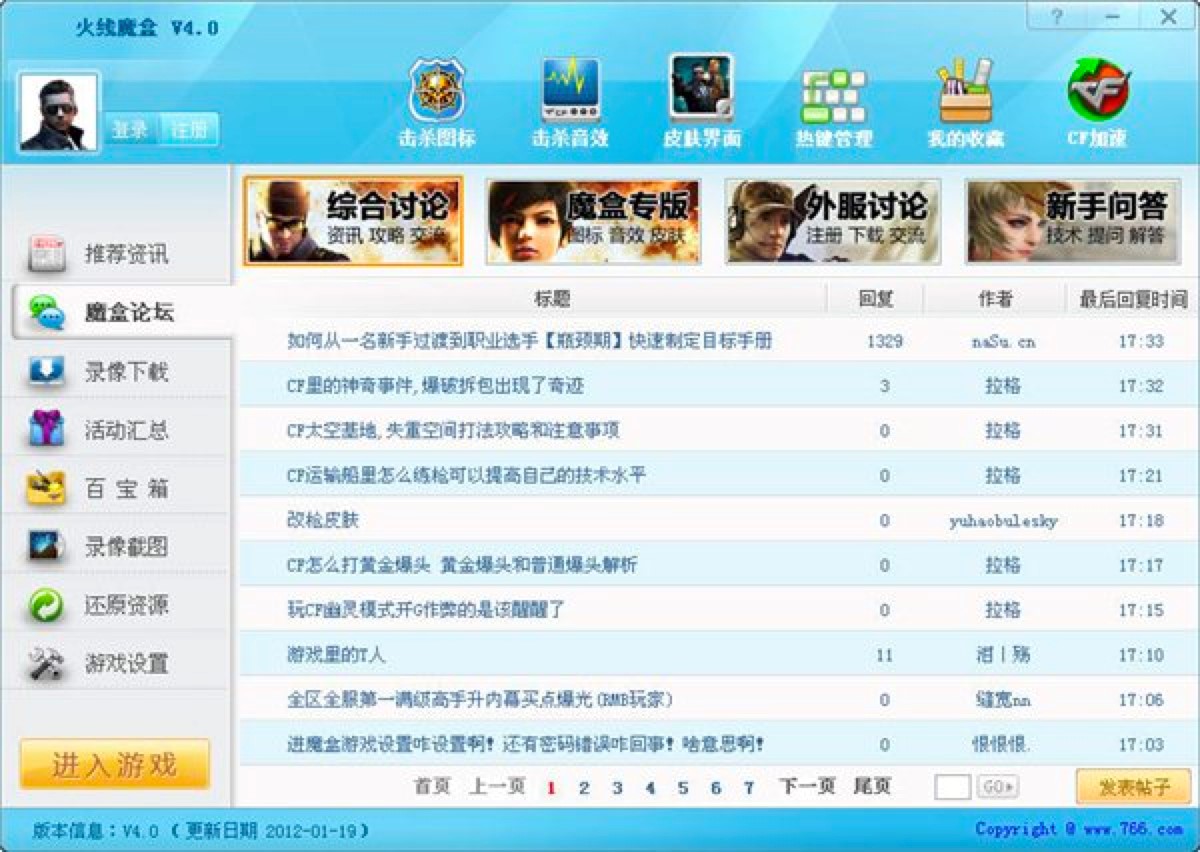Click reply time 17:33
Screen dimensions: 1200x852
click(x=1141, y=342)
